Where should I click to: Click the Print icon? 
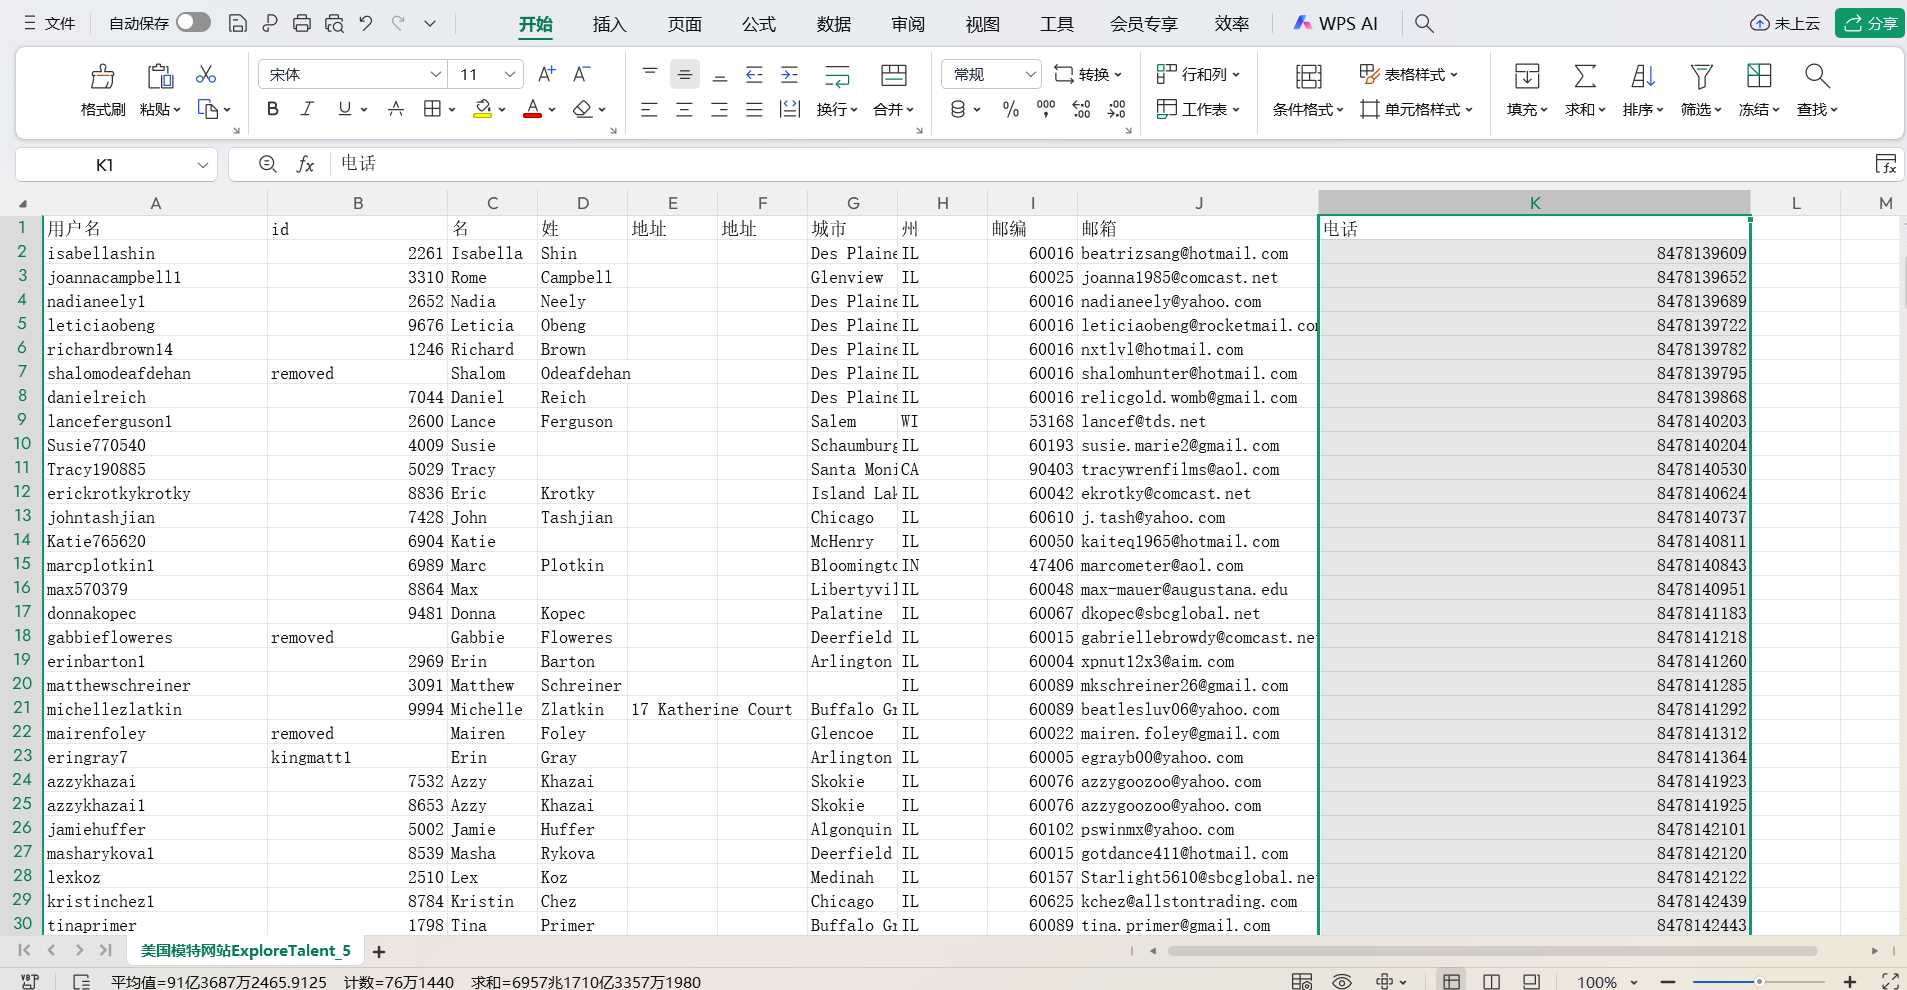pyautogui.click(x=302, y=23)
